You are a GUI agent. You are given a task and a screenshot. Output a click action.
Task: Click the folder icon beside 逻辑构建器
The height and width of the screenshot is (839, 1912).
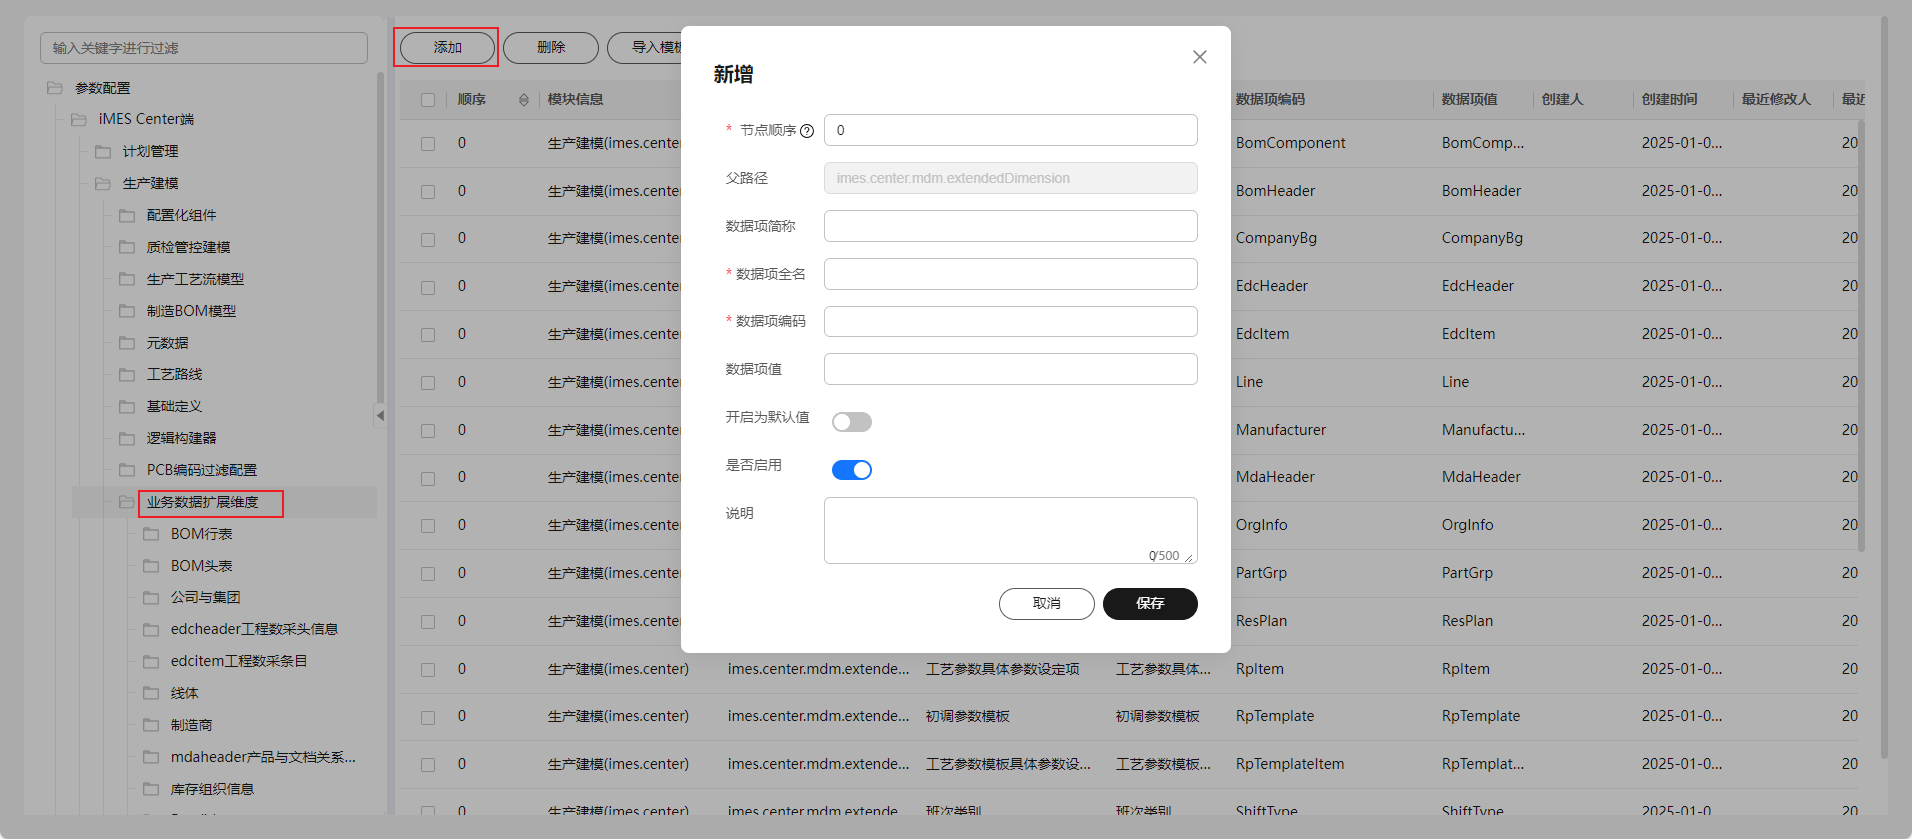[x=127, y=438]
